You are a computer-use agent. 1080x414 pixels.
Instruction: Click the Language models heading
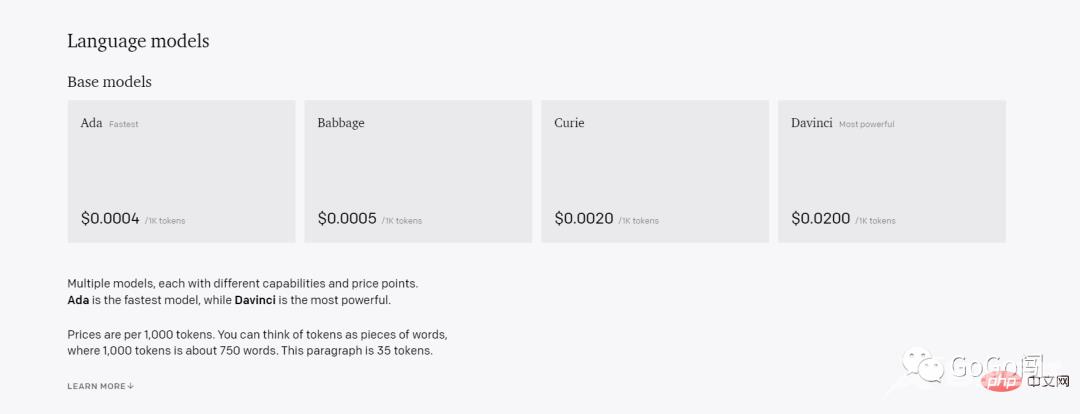138,41
